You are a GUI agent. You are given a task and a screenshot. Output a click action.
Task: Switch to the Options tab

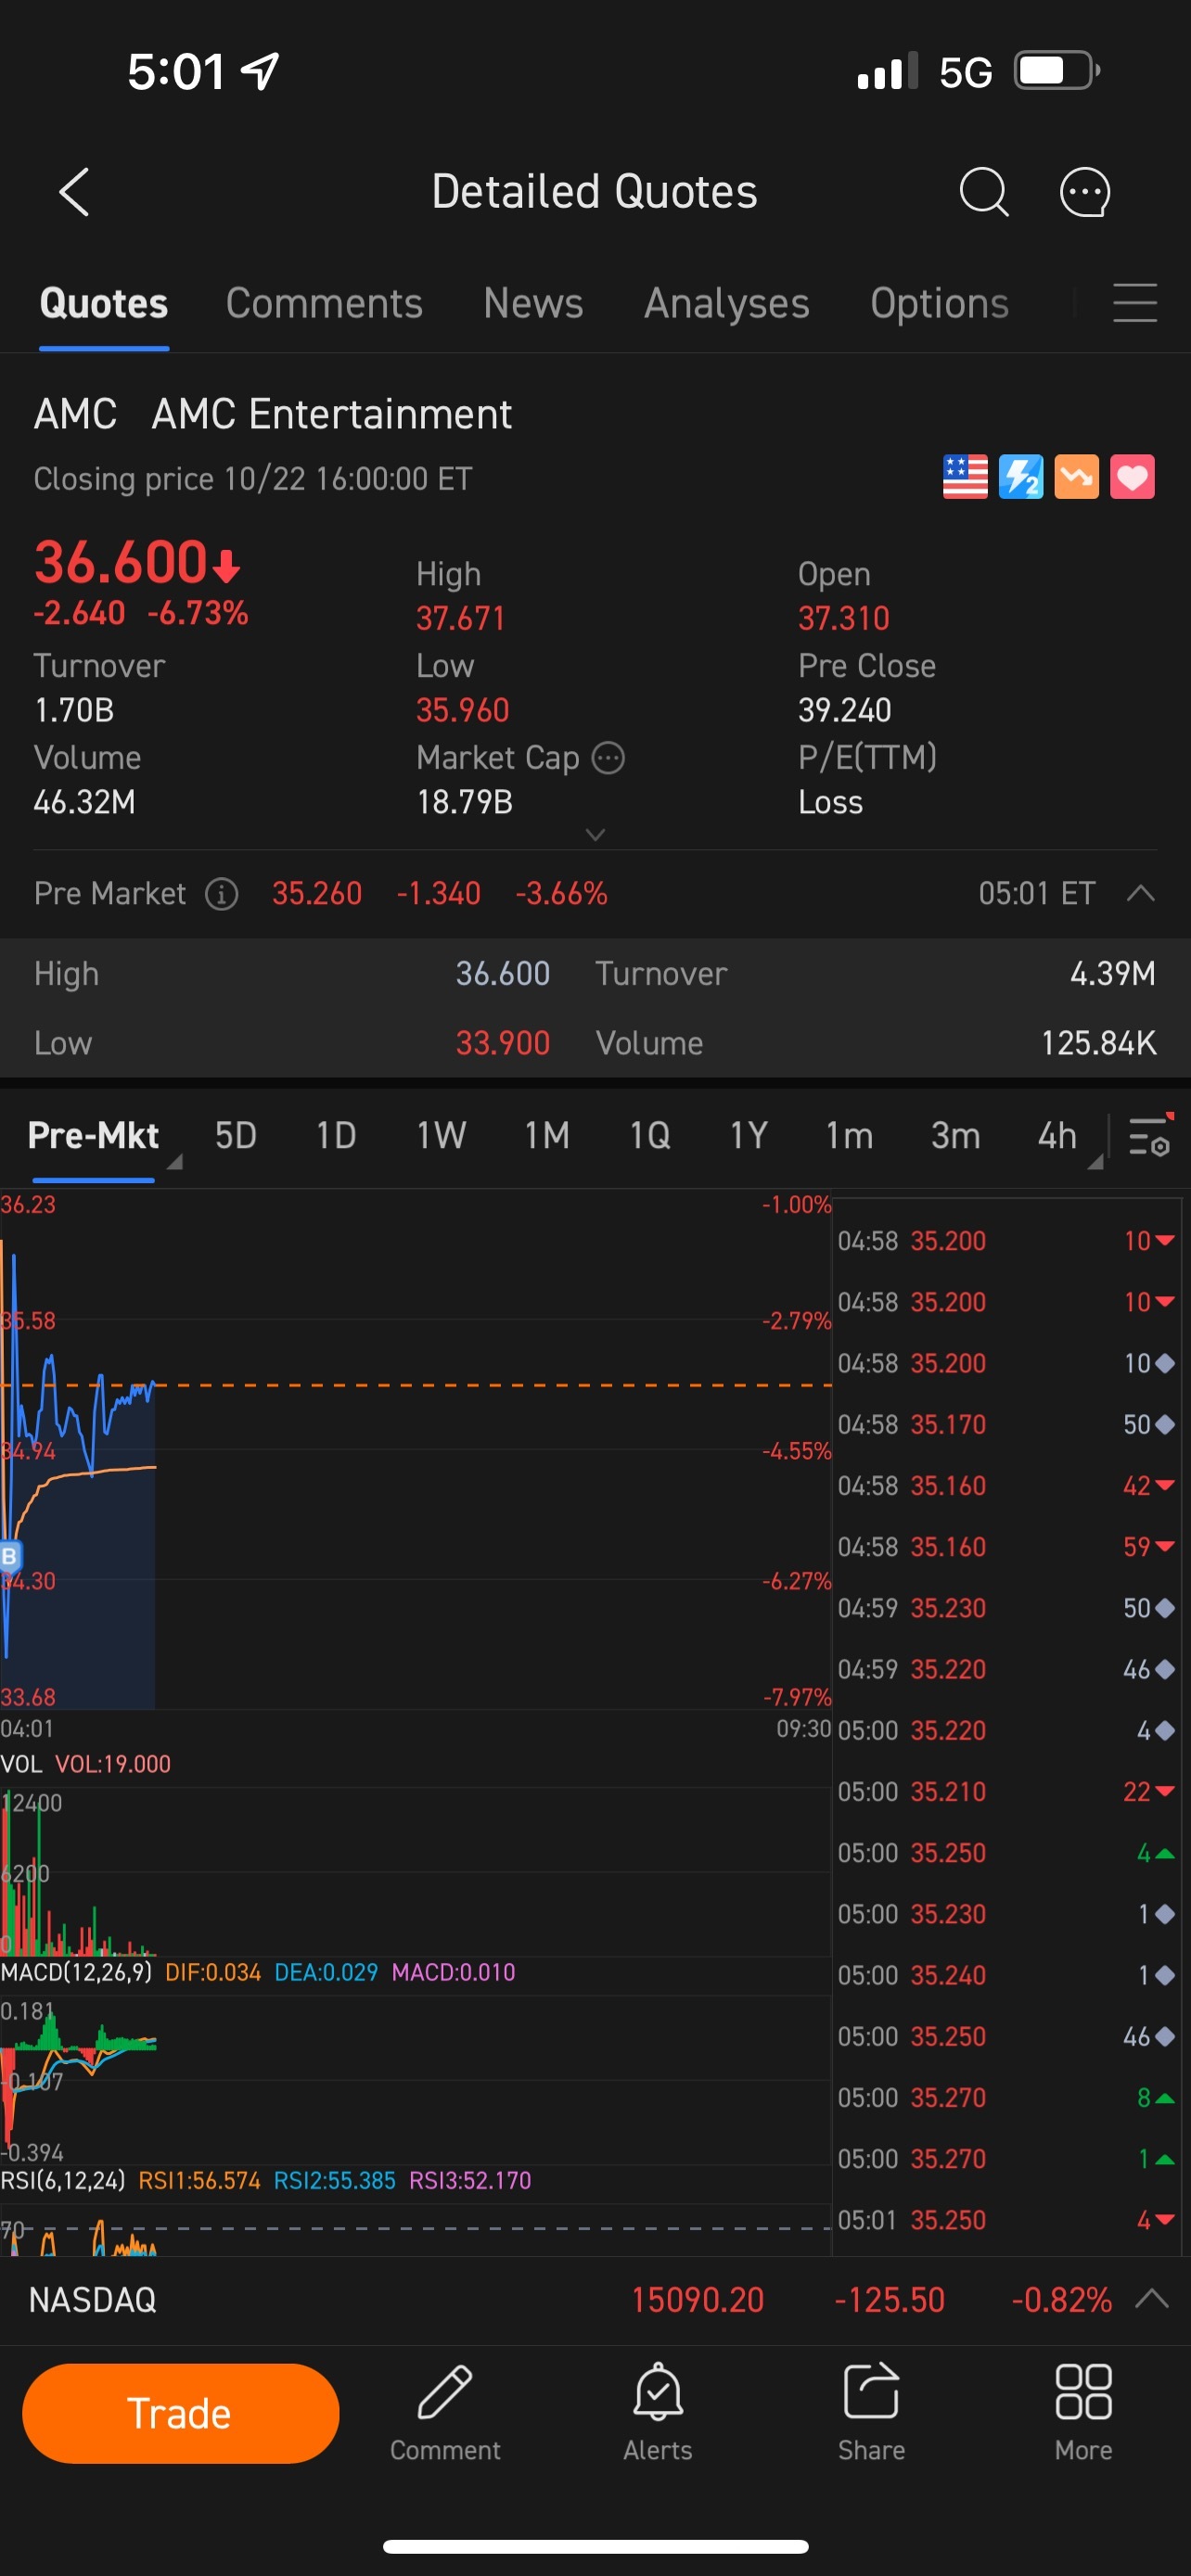(x=939, y=303)
